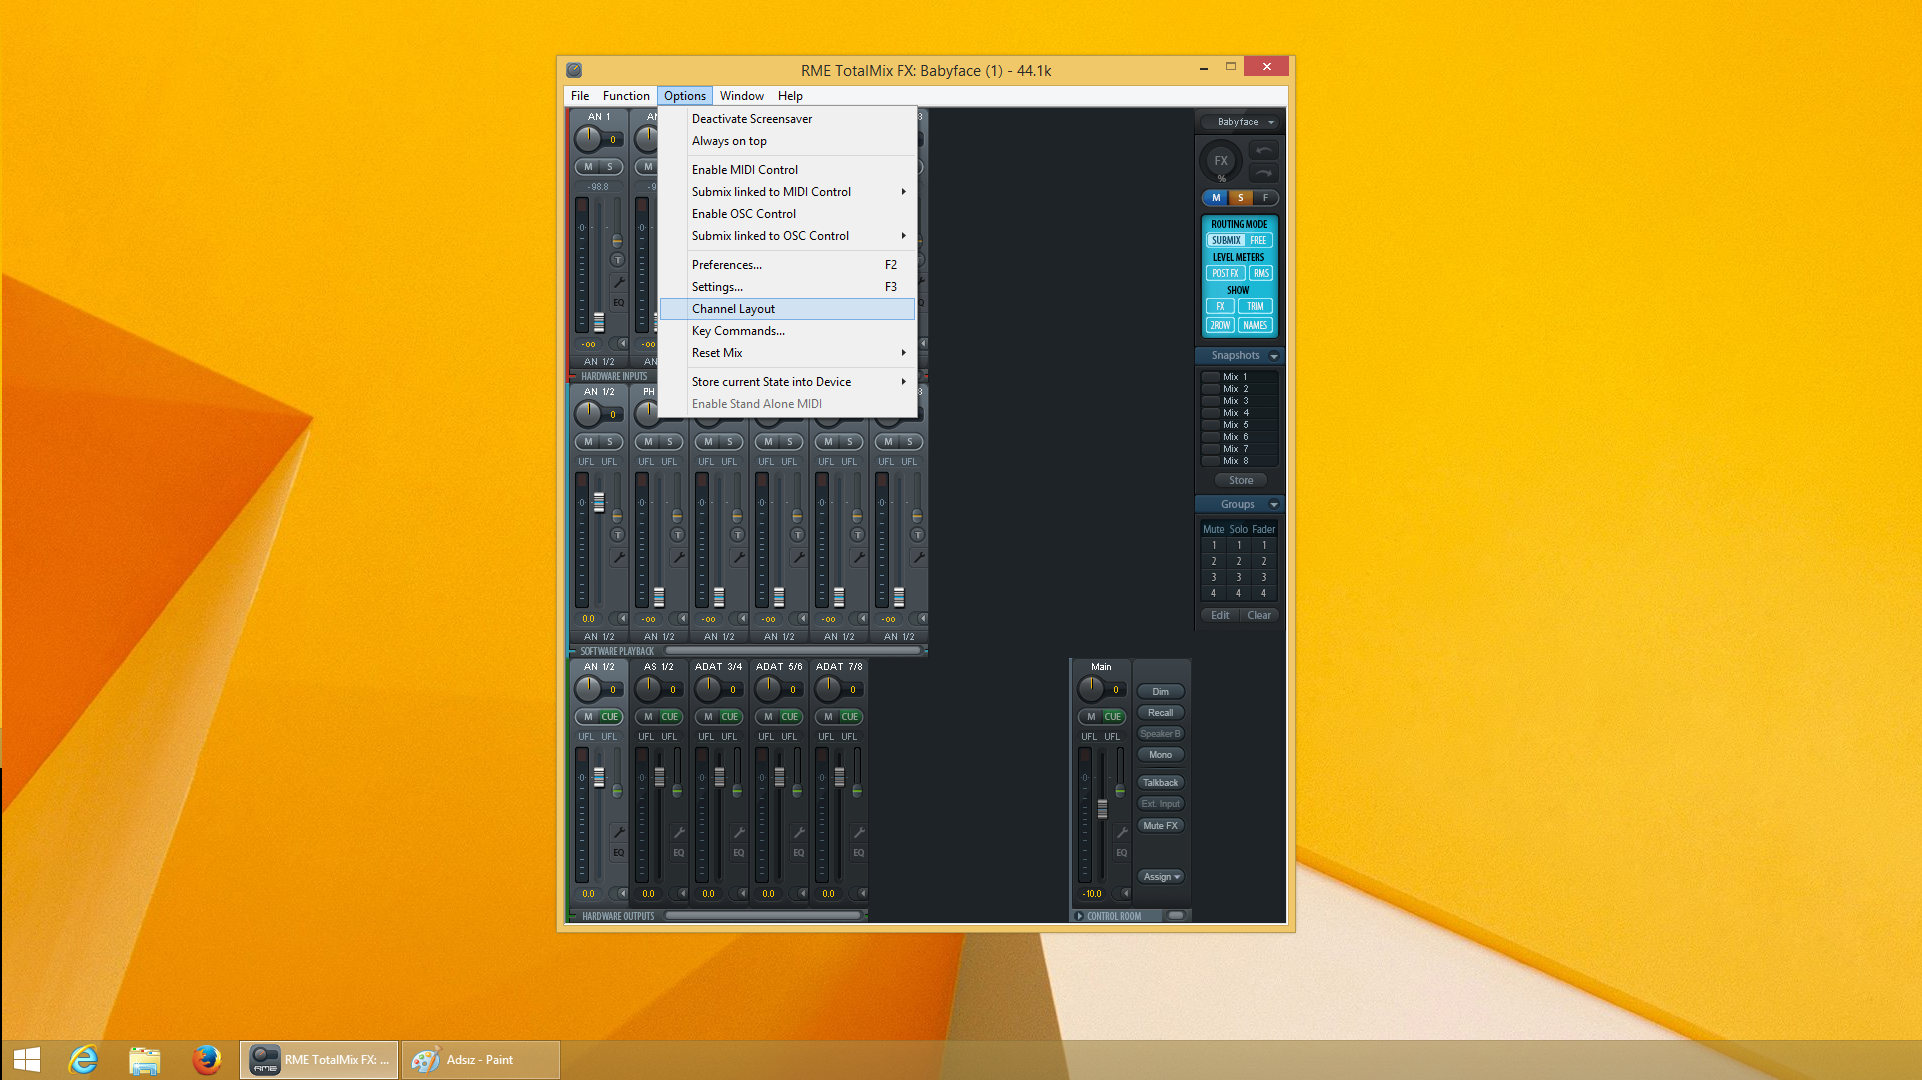Open the Function menu

(625, 96)
